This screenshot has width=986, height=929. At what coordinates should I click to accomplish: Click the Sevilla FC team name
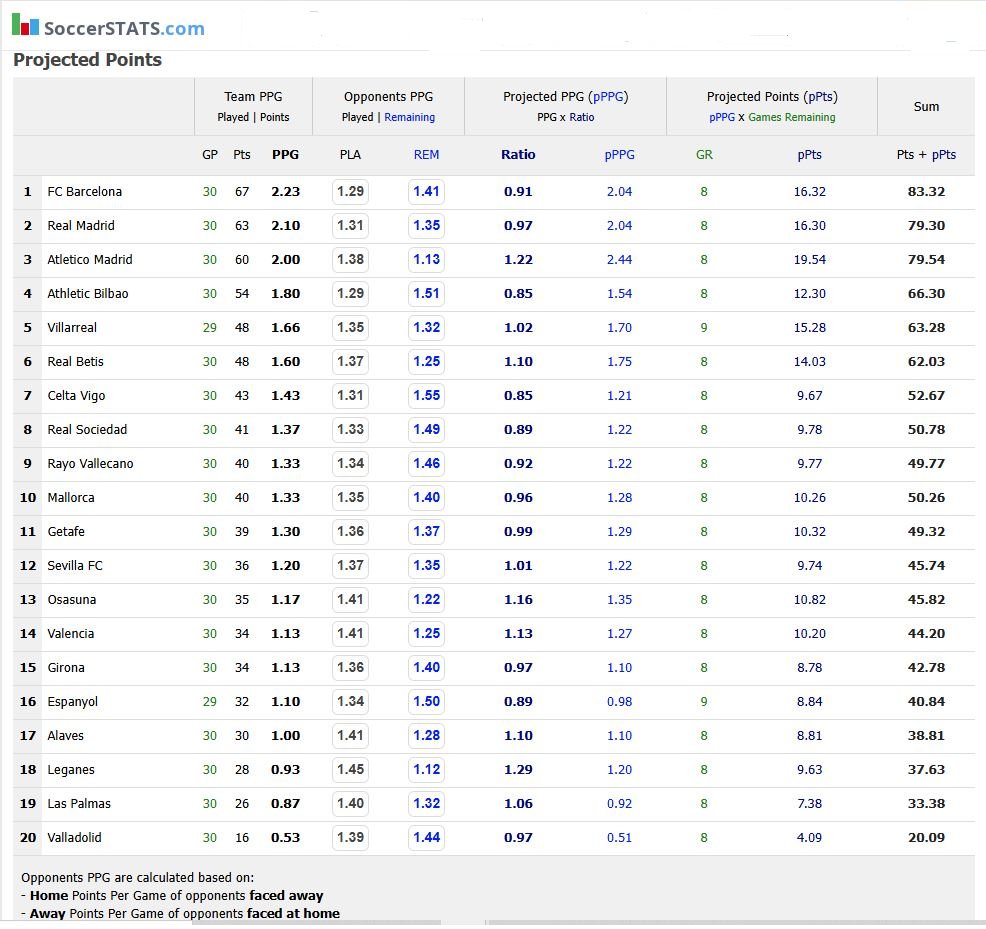coord(75,565)
